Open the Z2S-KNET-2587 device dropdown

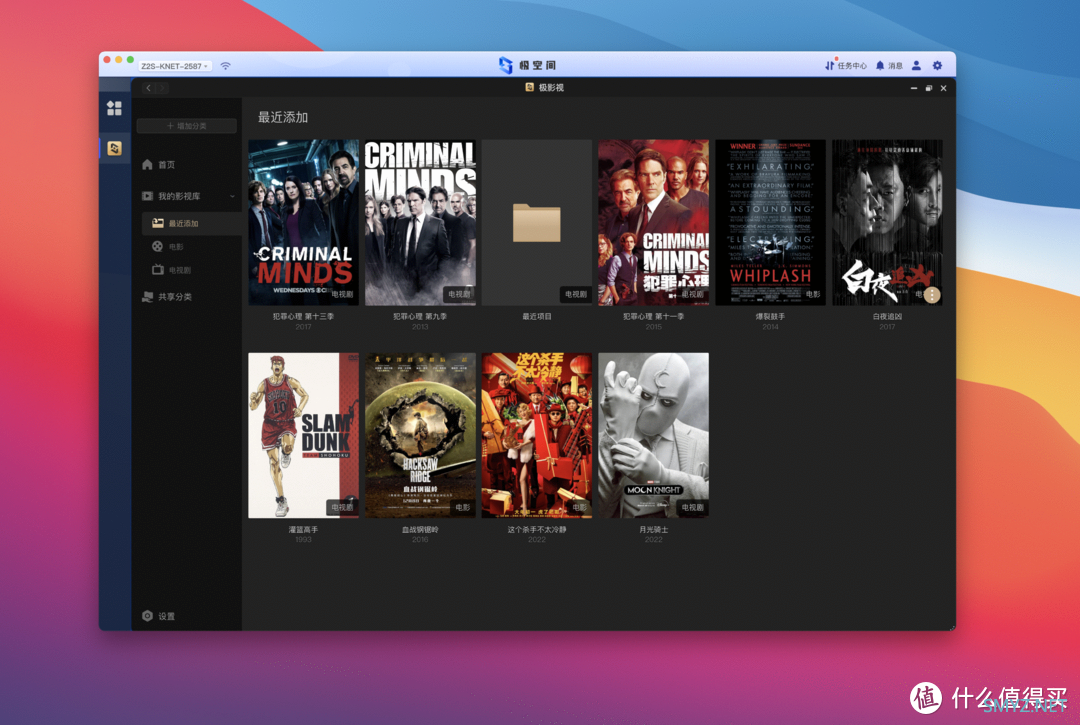[174, 66]
